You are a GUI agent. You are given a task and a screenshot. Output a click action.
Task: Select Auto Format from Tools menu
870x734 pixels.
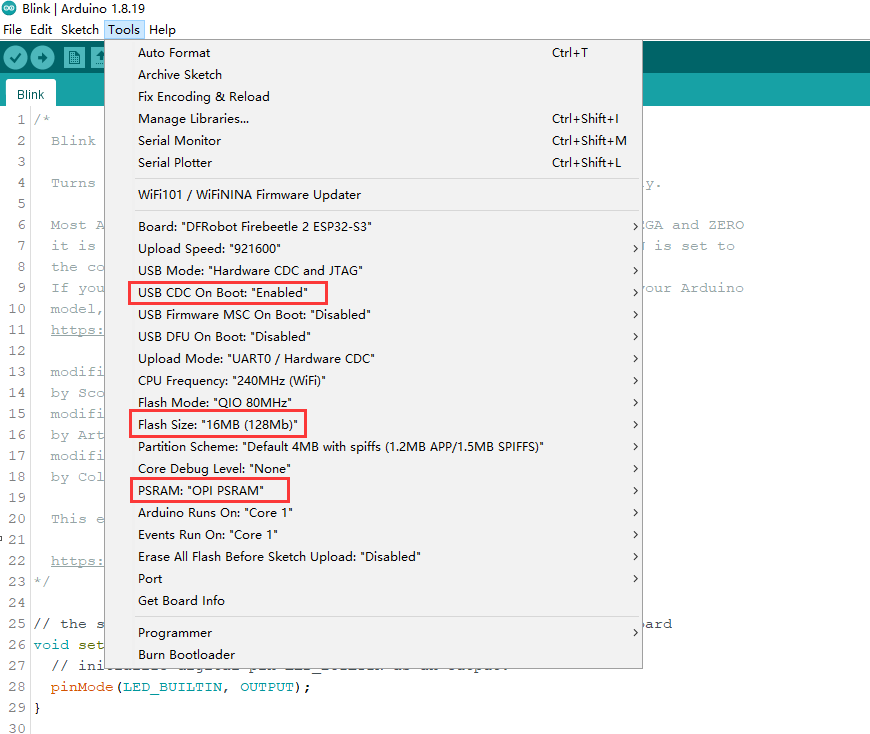[x=174, y=53]
